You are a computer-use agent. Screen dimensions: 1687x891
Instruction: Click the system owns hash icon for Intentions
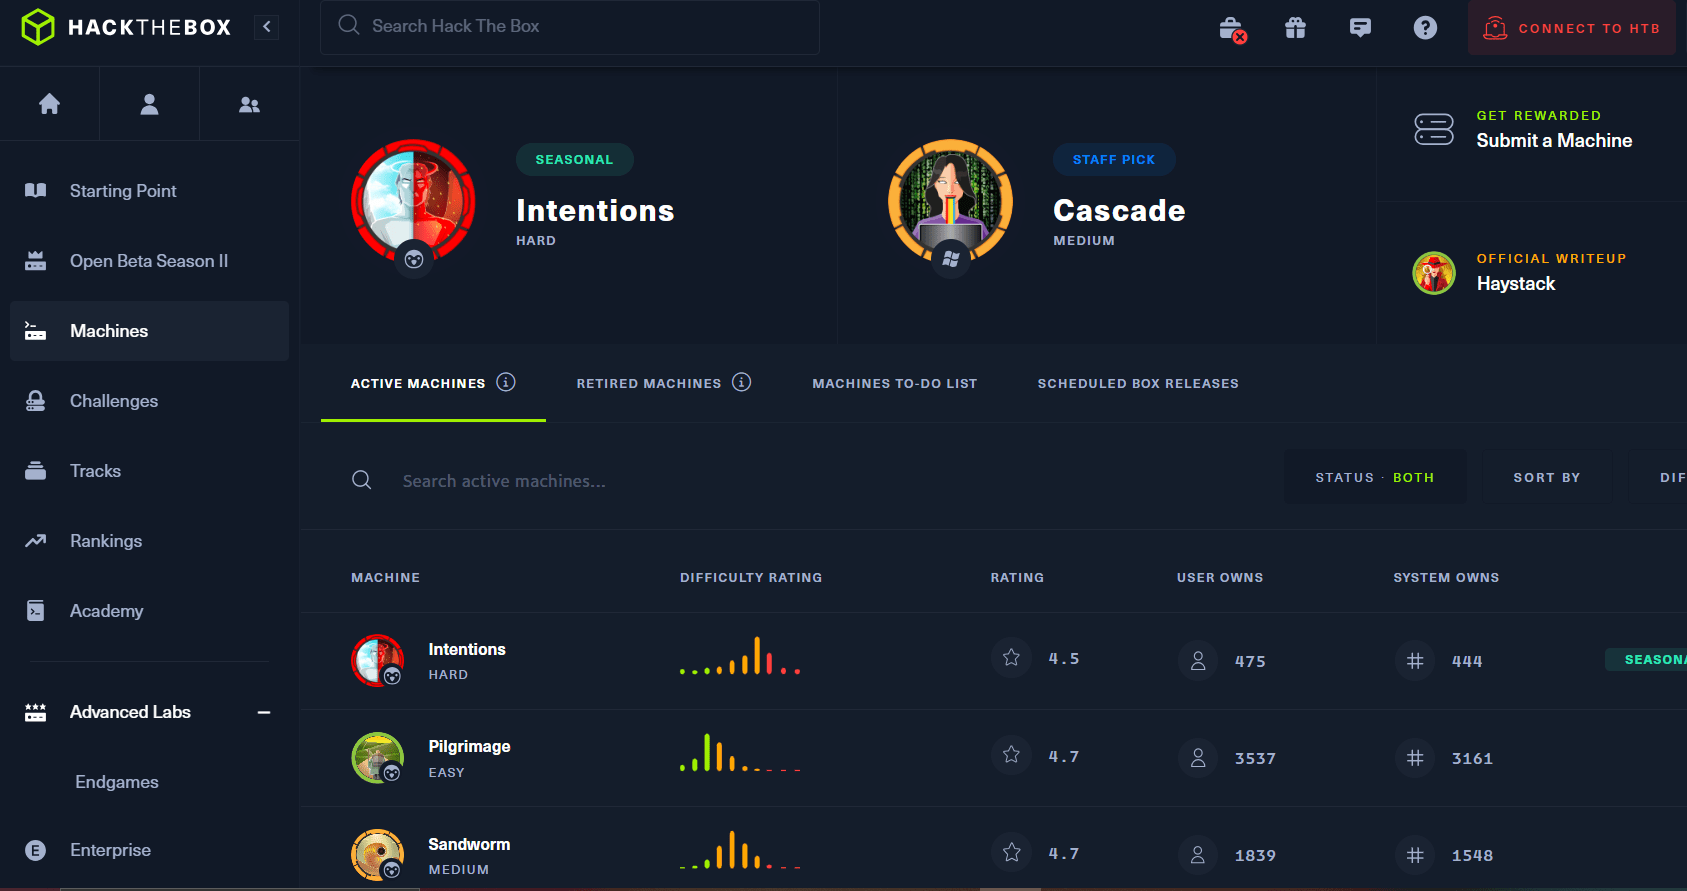pos(1415,660)
